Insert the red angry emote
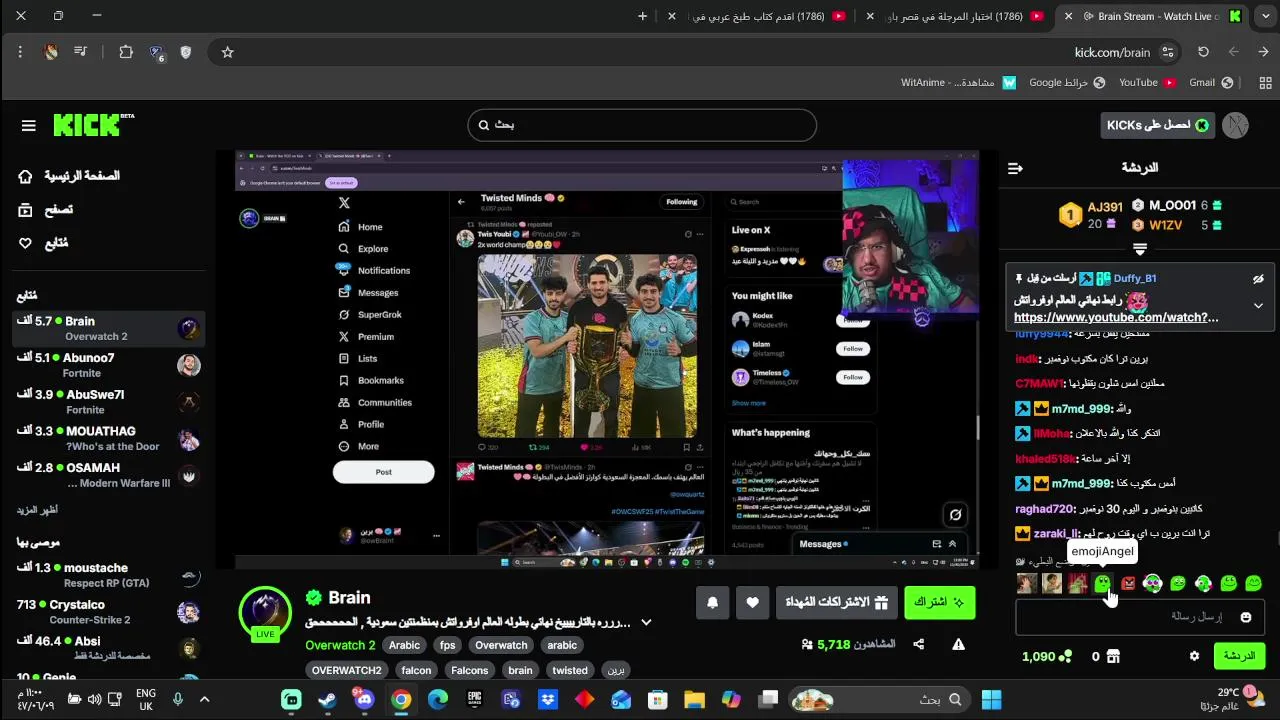 (1128, 583)
